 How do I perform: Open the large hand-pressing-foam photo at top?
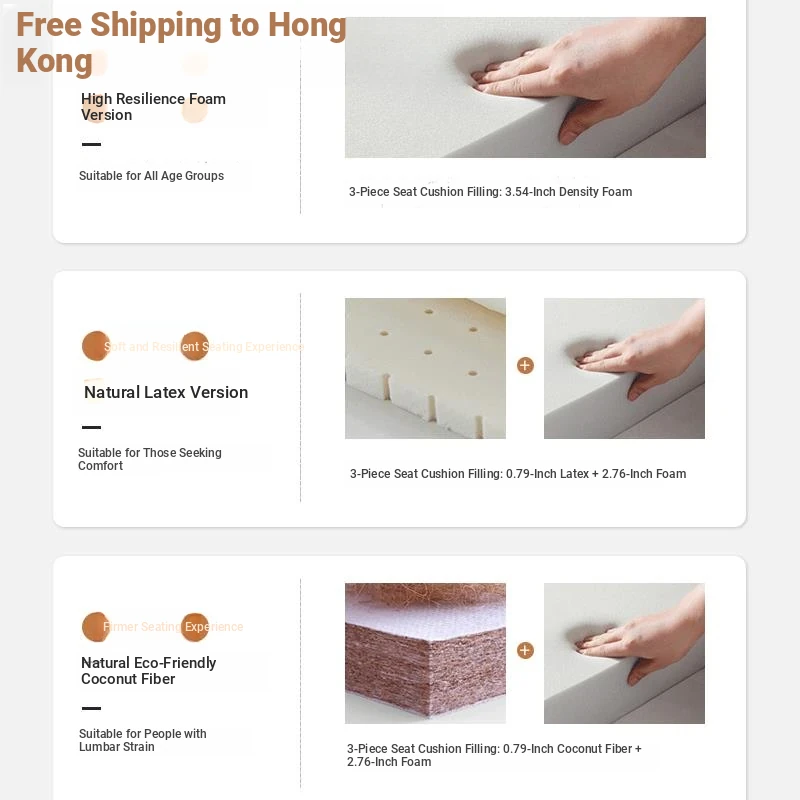tap(525, 87)
